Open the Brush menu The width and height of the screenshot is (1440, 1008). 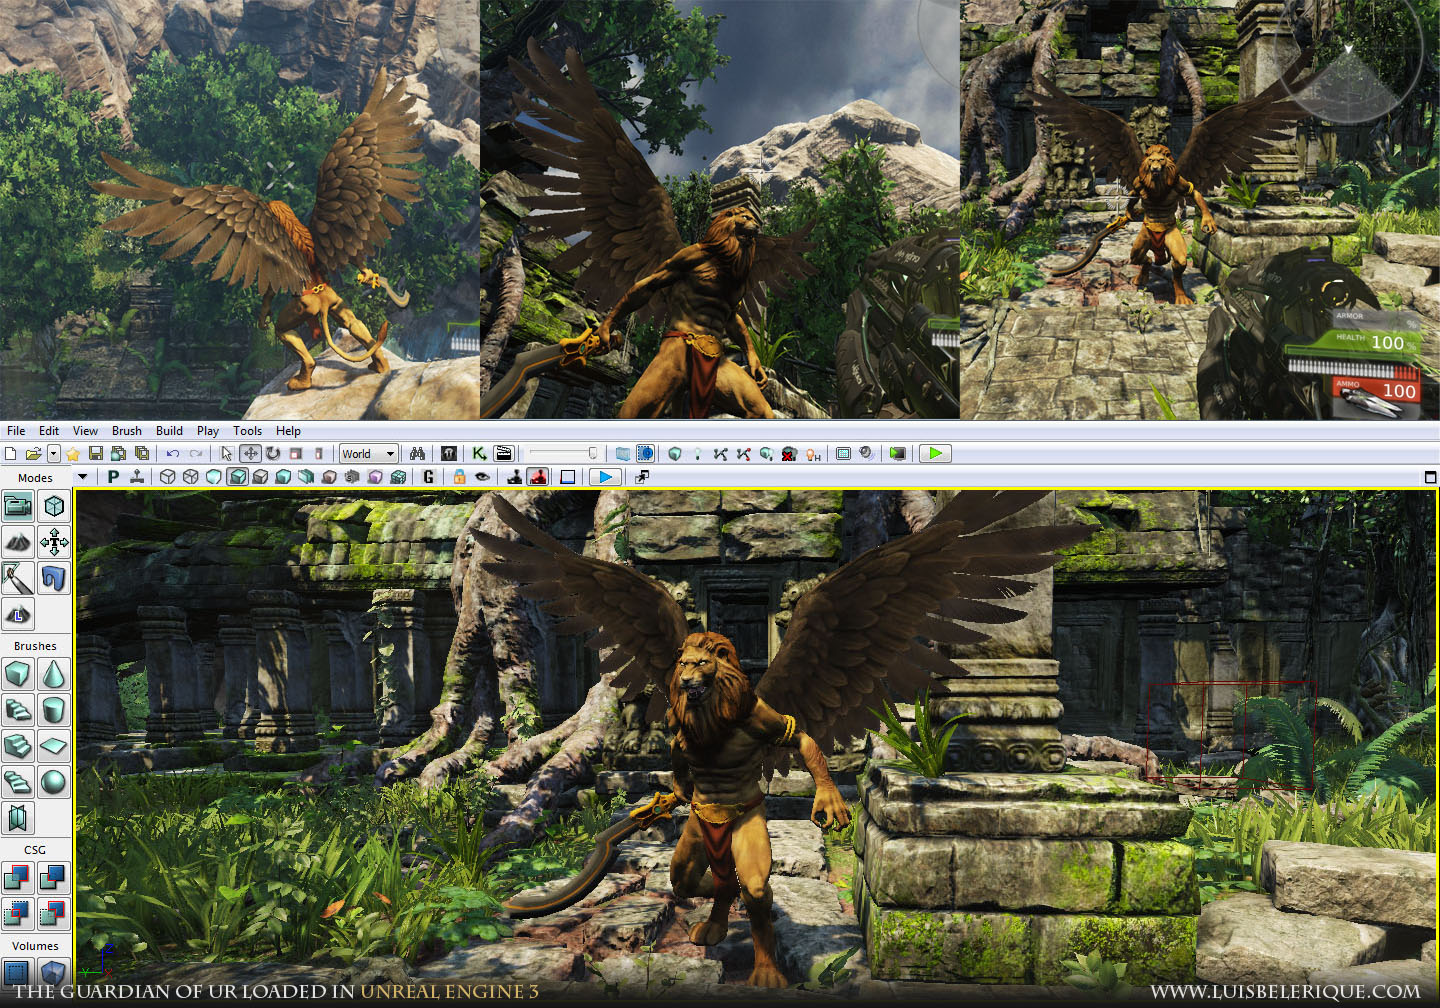click(126, 431)
